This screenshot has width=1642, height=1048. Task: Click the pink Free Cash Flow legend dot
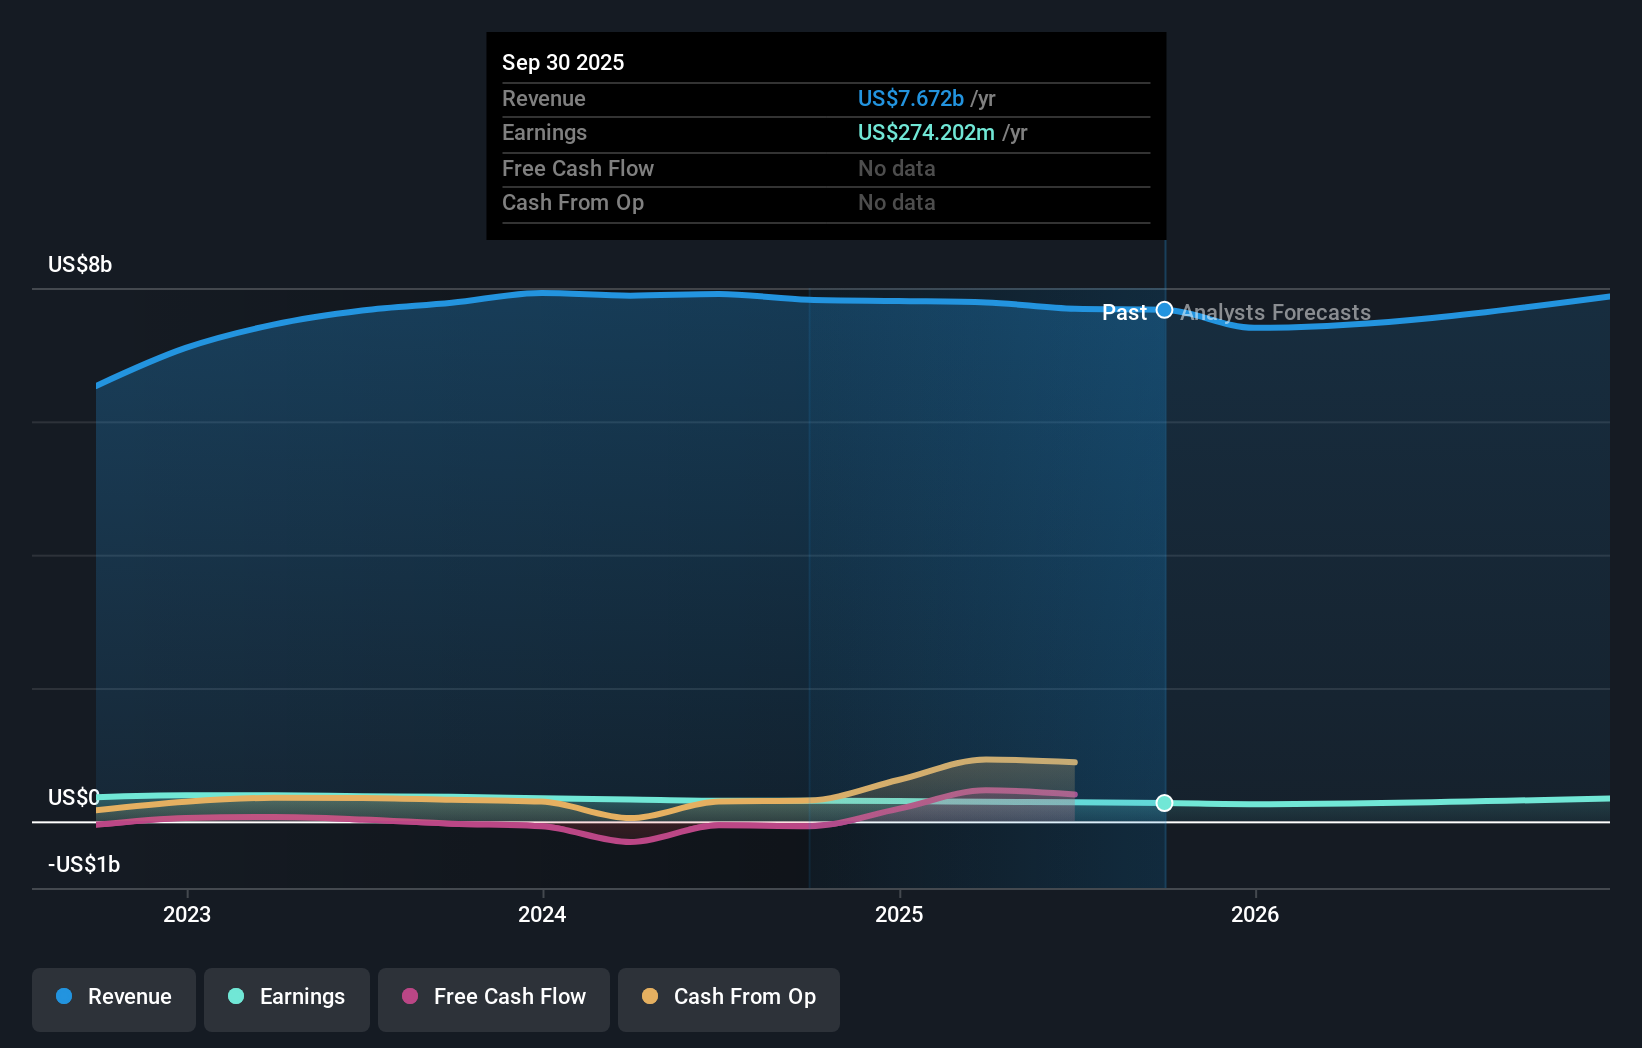point(410,997)
